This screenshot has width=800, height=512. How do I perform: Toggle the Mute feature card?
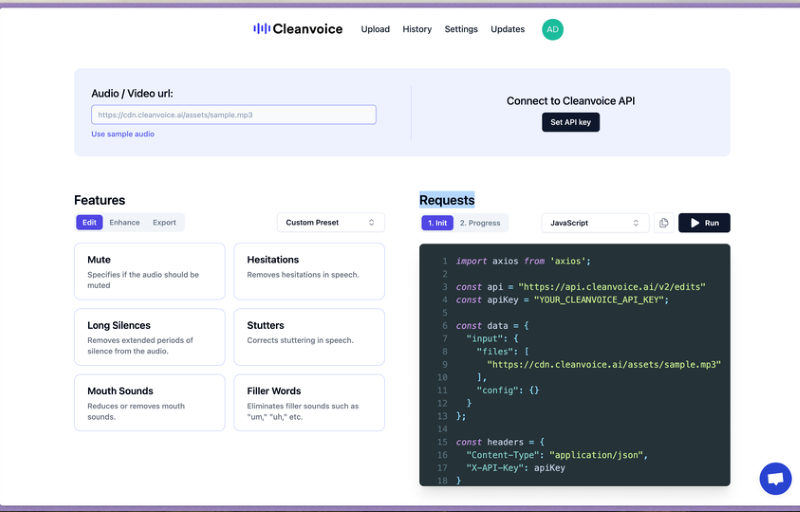pyautogui.click(x=149, y=271)
